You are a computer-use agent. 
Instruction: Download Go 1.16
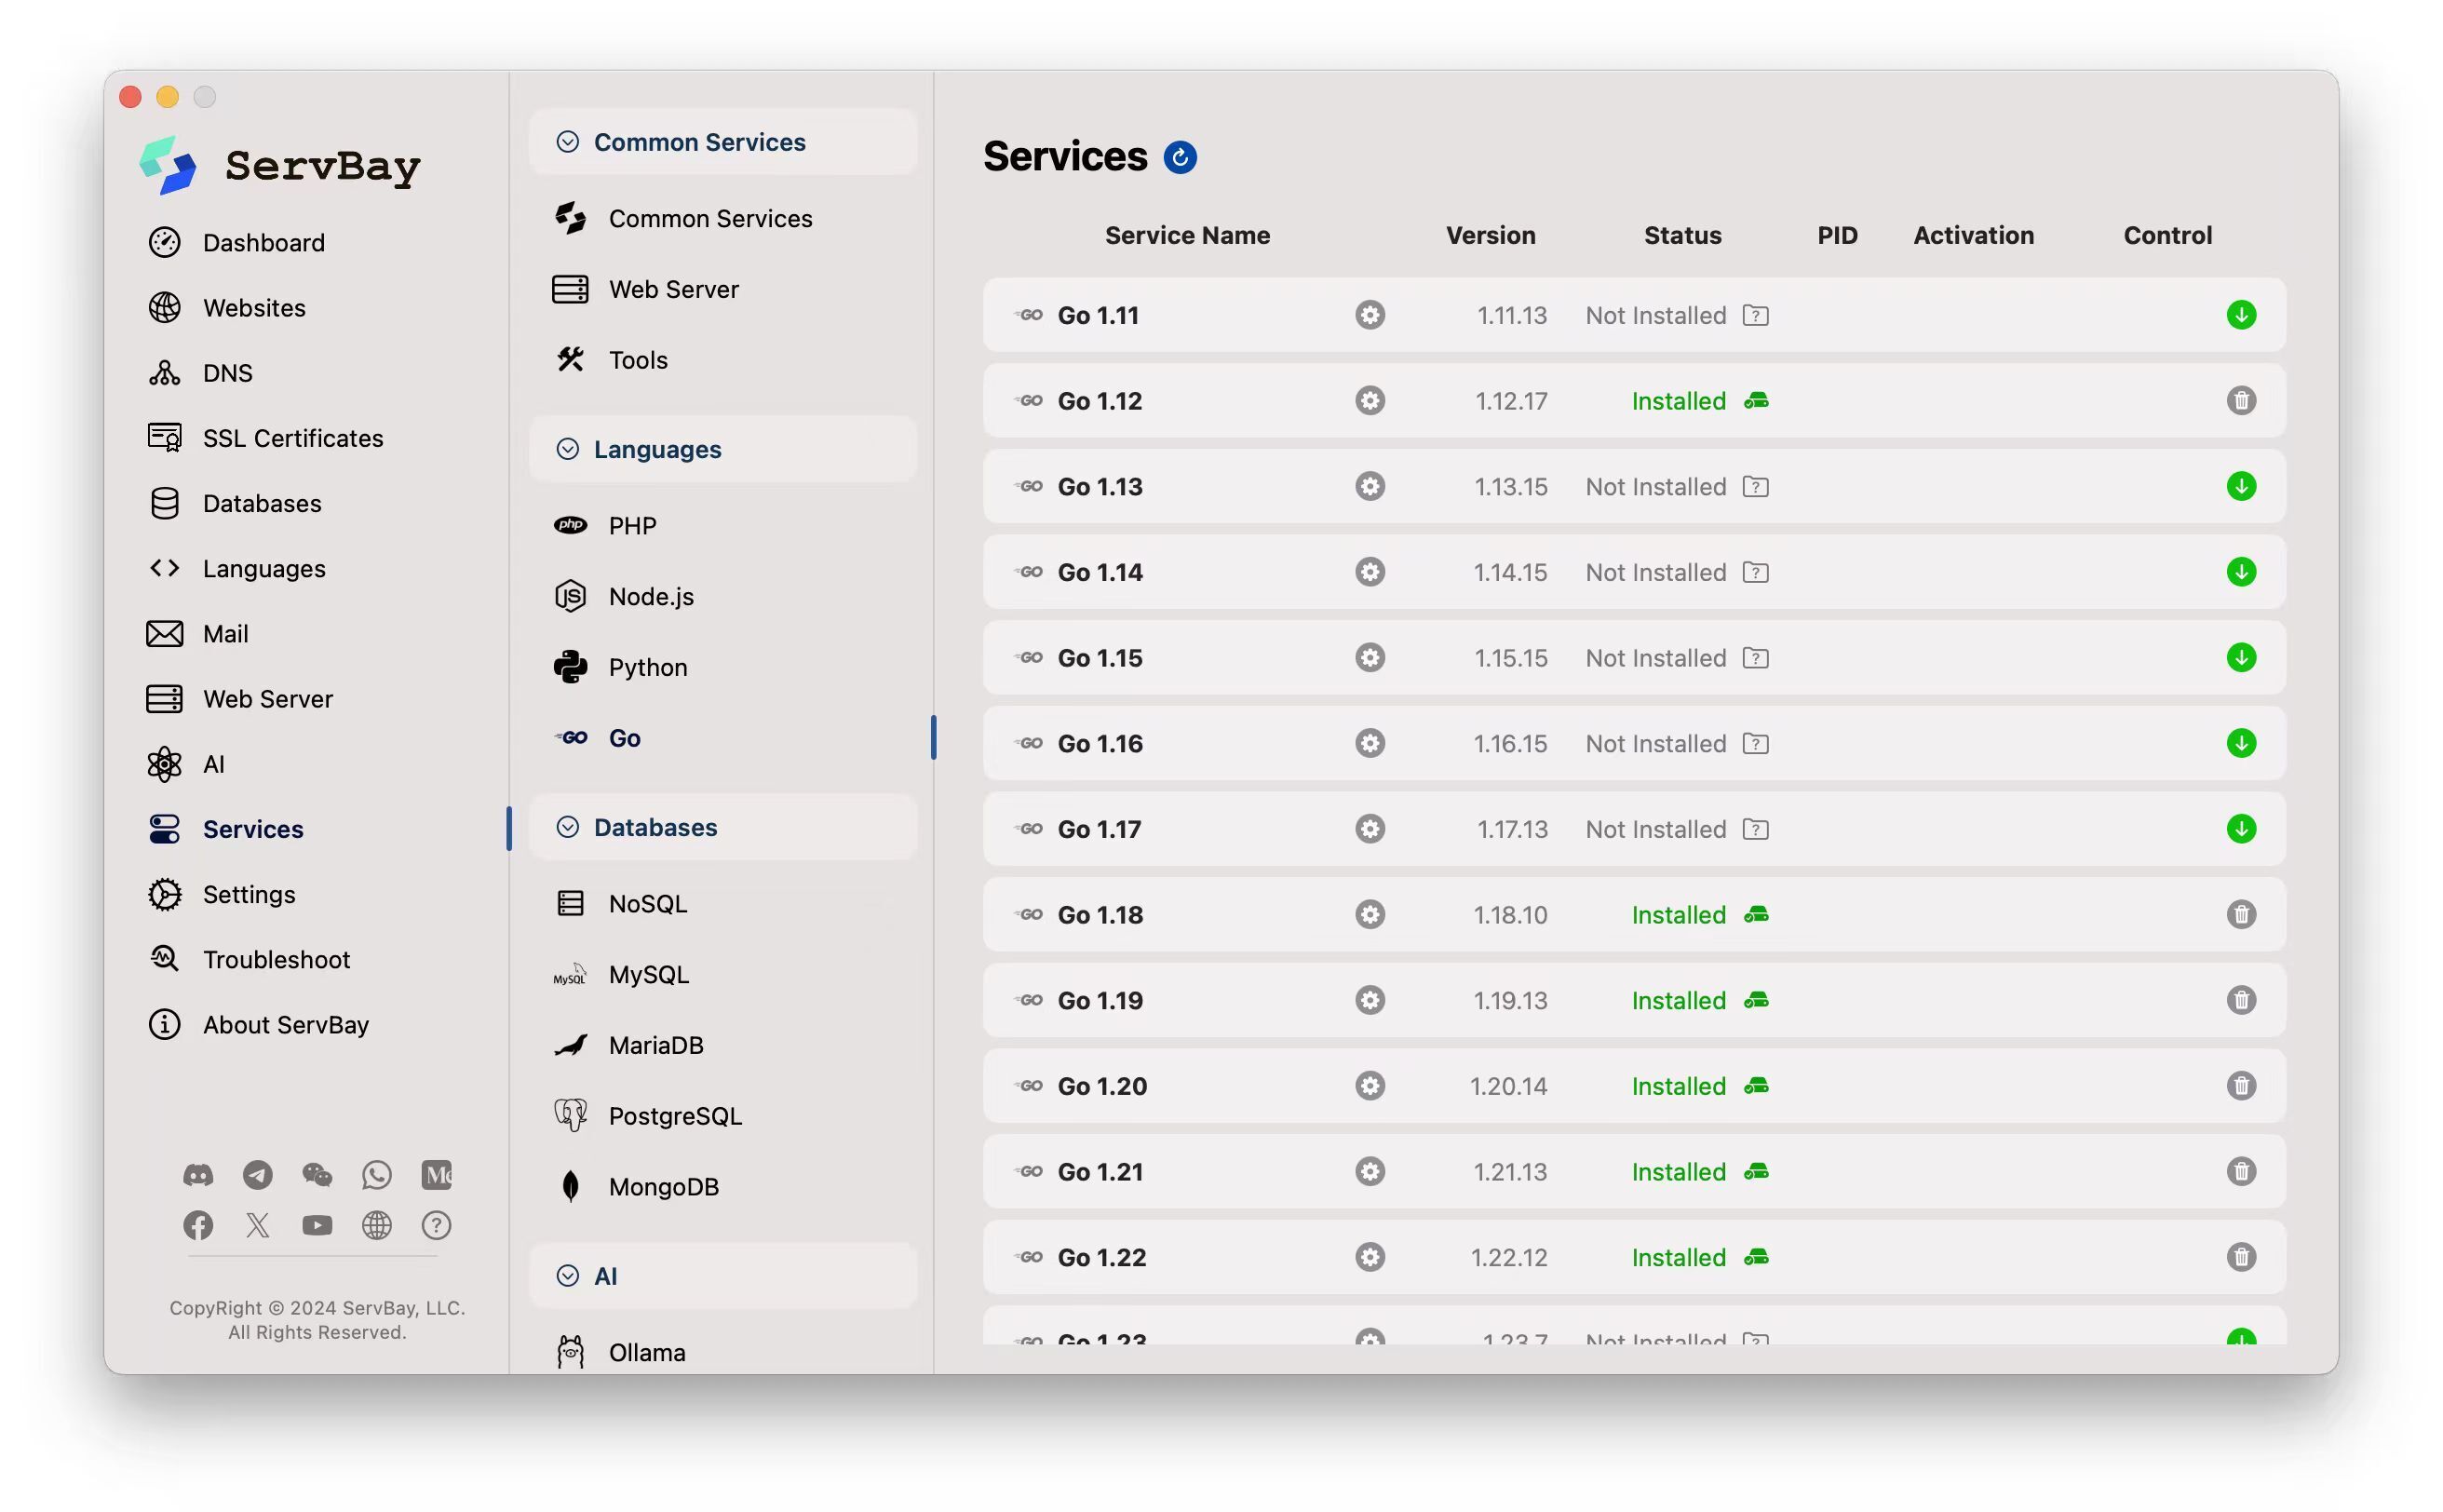[2241, 743]
